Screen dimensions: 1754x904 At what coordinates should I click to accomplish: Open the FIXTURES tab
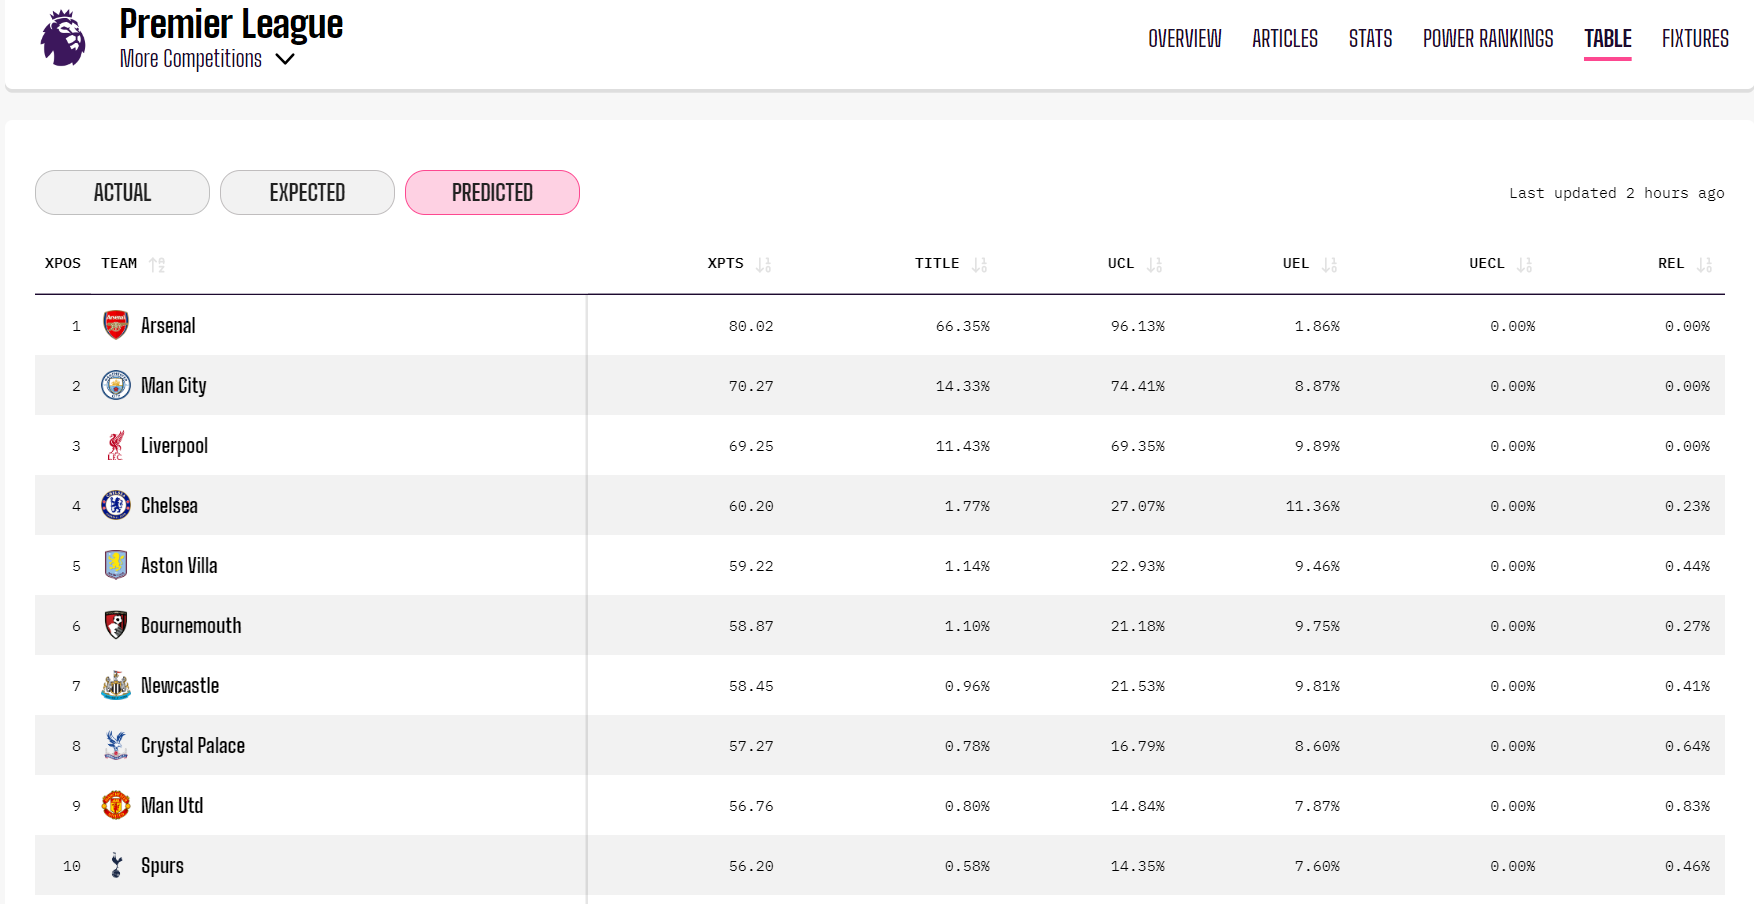coord(1695,39)
